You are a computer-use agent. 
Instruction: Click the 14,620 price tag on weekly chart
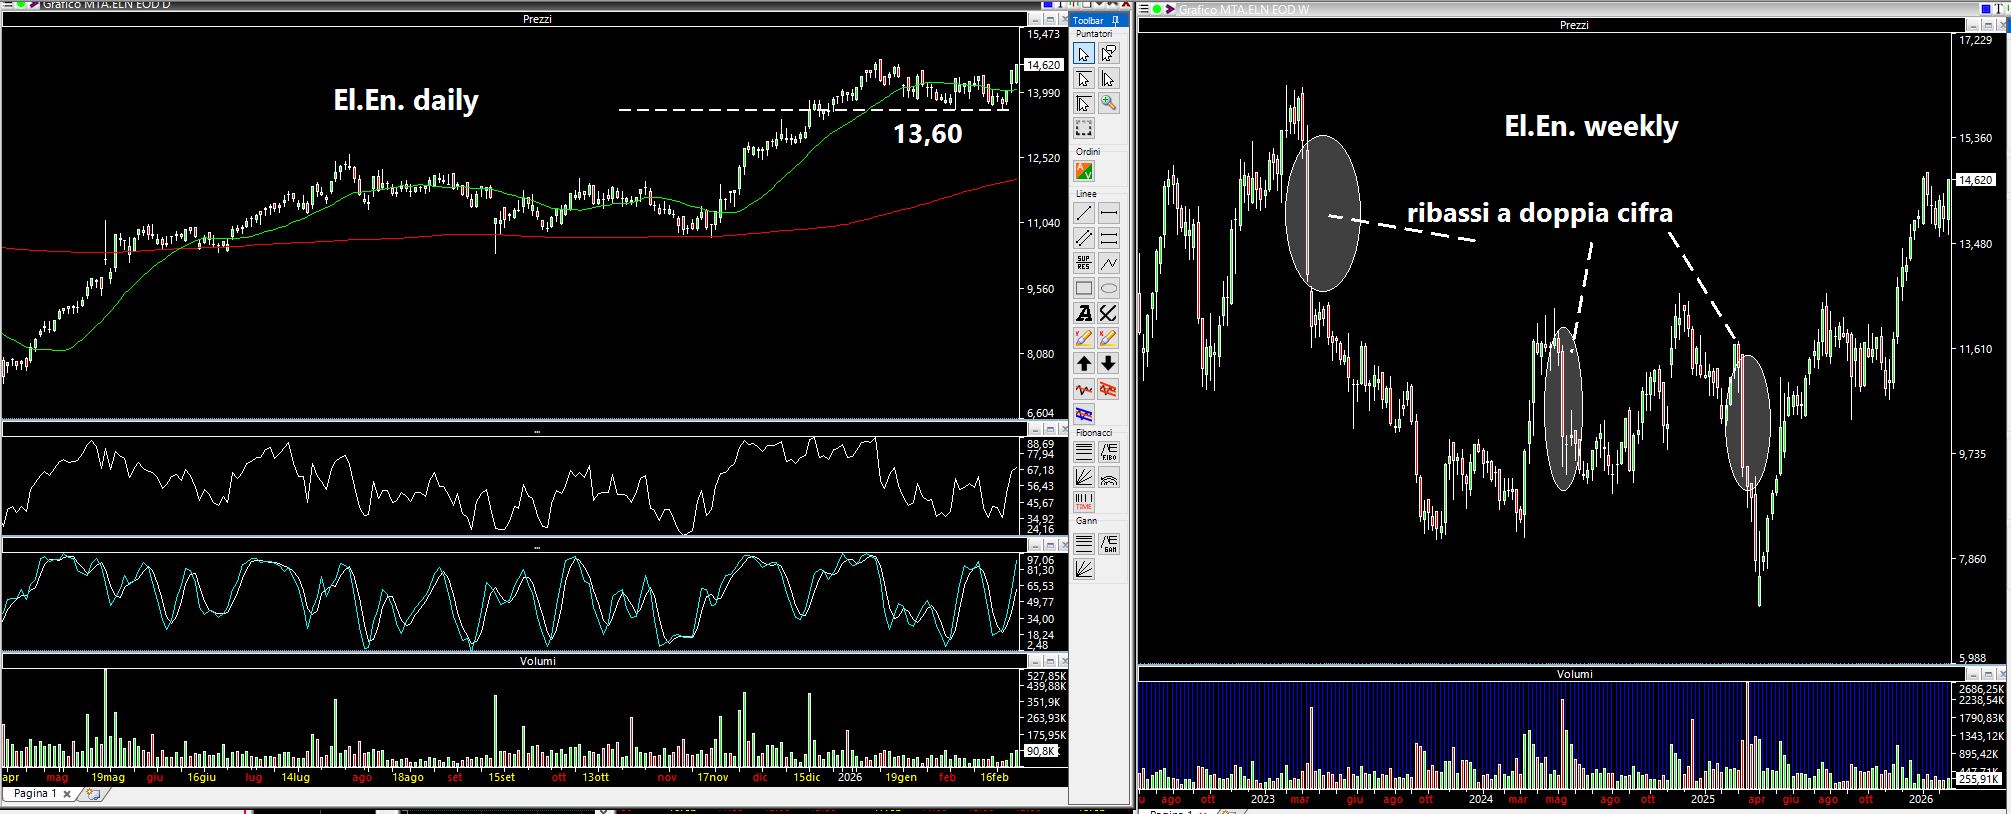coord(1975,180)
